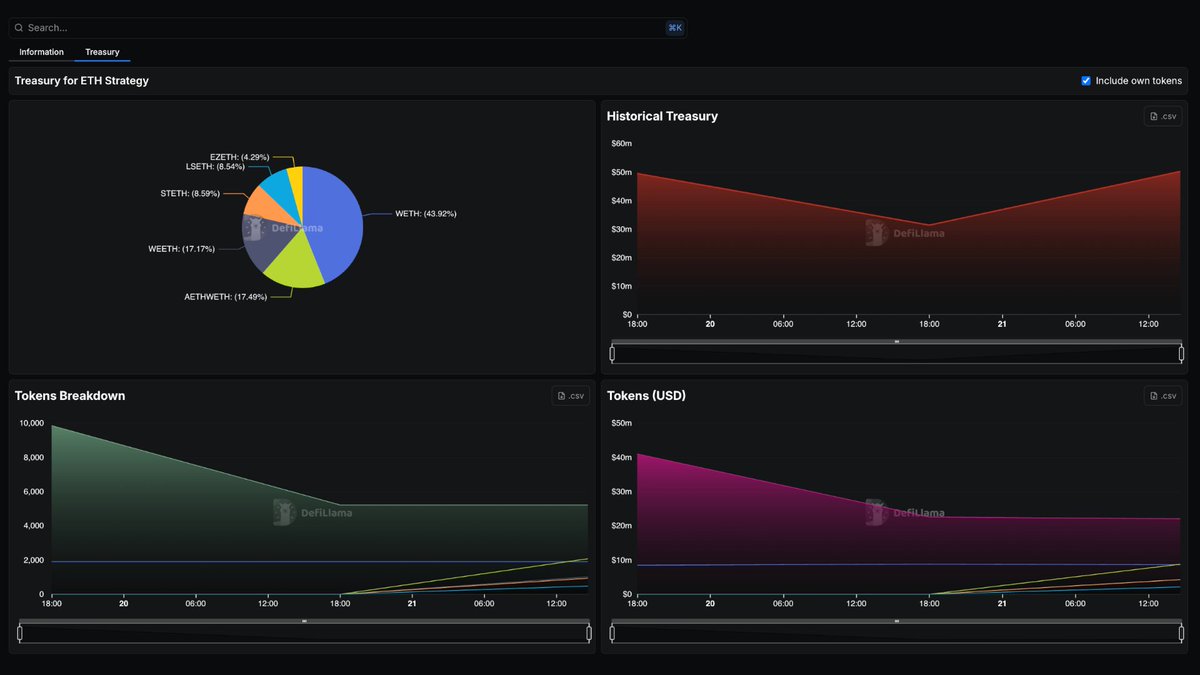Click Tokens Breakdown right zoom slider handle
Image resolution: width=1200 pixels, height=675 pixels.
point(589,633)
